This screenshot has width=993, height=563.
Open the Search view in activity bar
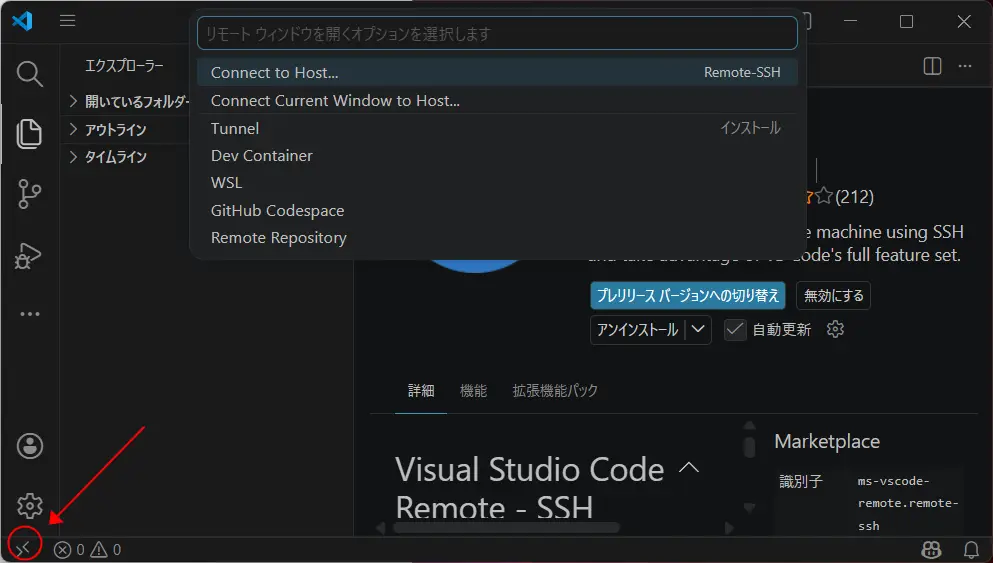[29, 74]
